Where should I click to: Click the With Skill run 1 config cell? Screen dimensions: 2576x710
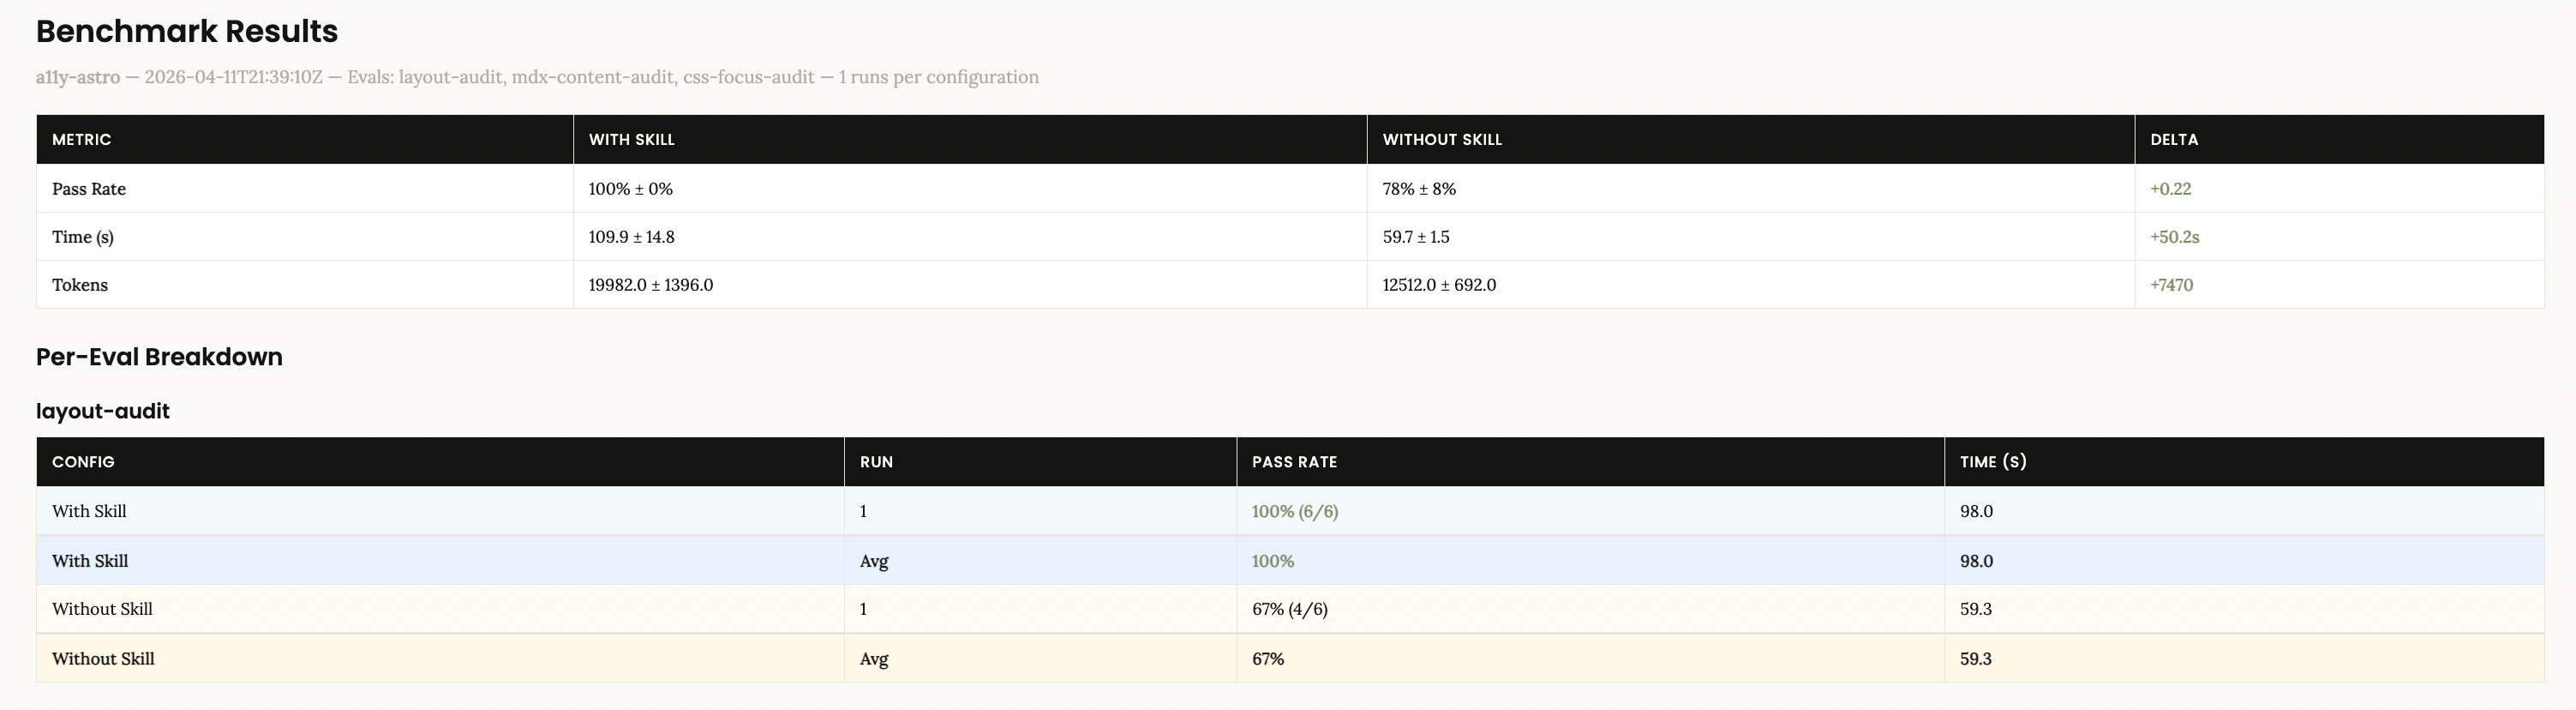click(440, 511)
